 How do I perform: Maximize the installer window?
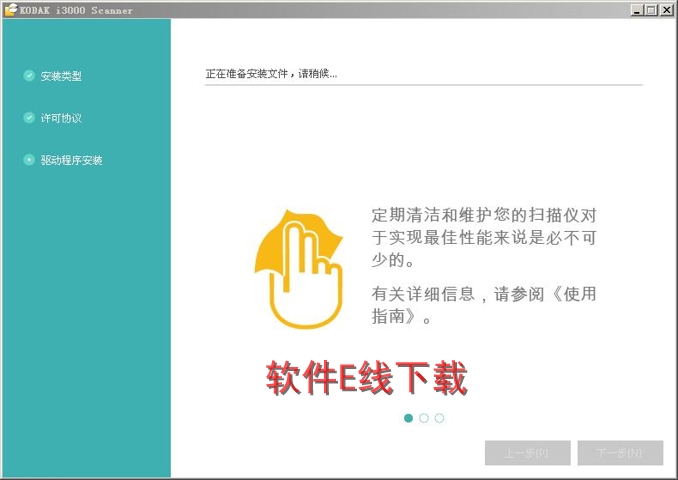(x=651, y=9)
